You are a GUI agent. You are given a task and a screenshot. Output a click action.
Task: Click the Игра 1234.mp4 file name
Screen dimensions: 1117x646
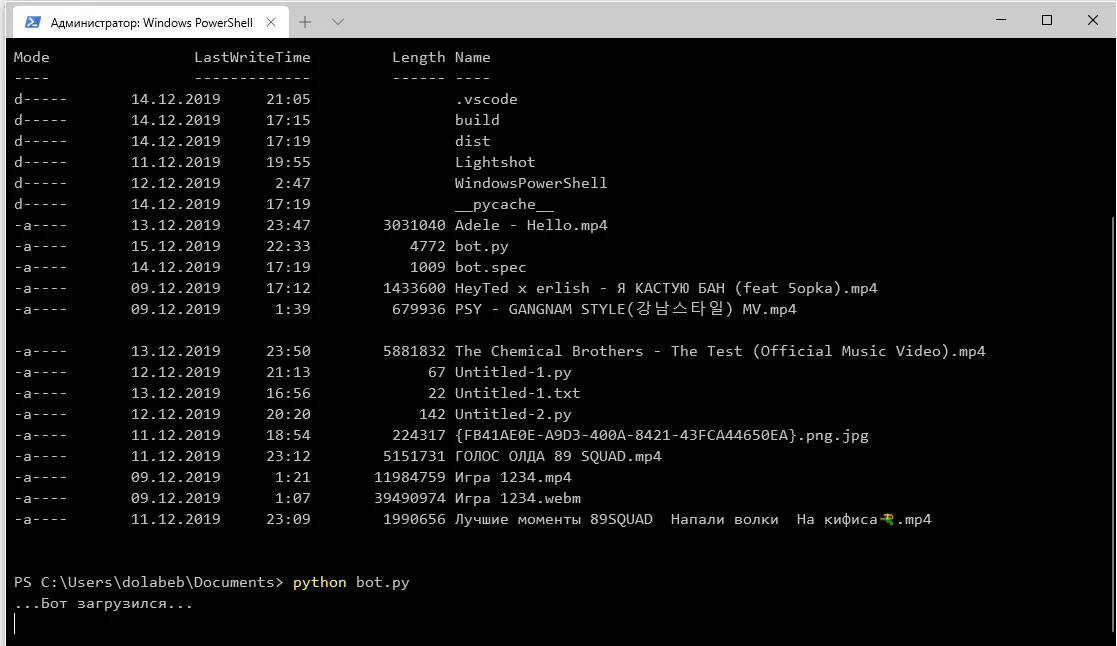click(513, 477)
